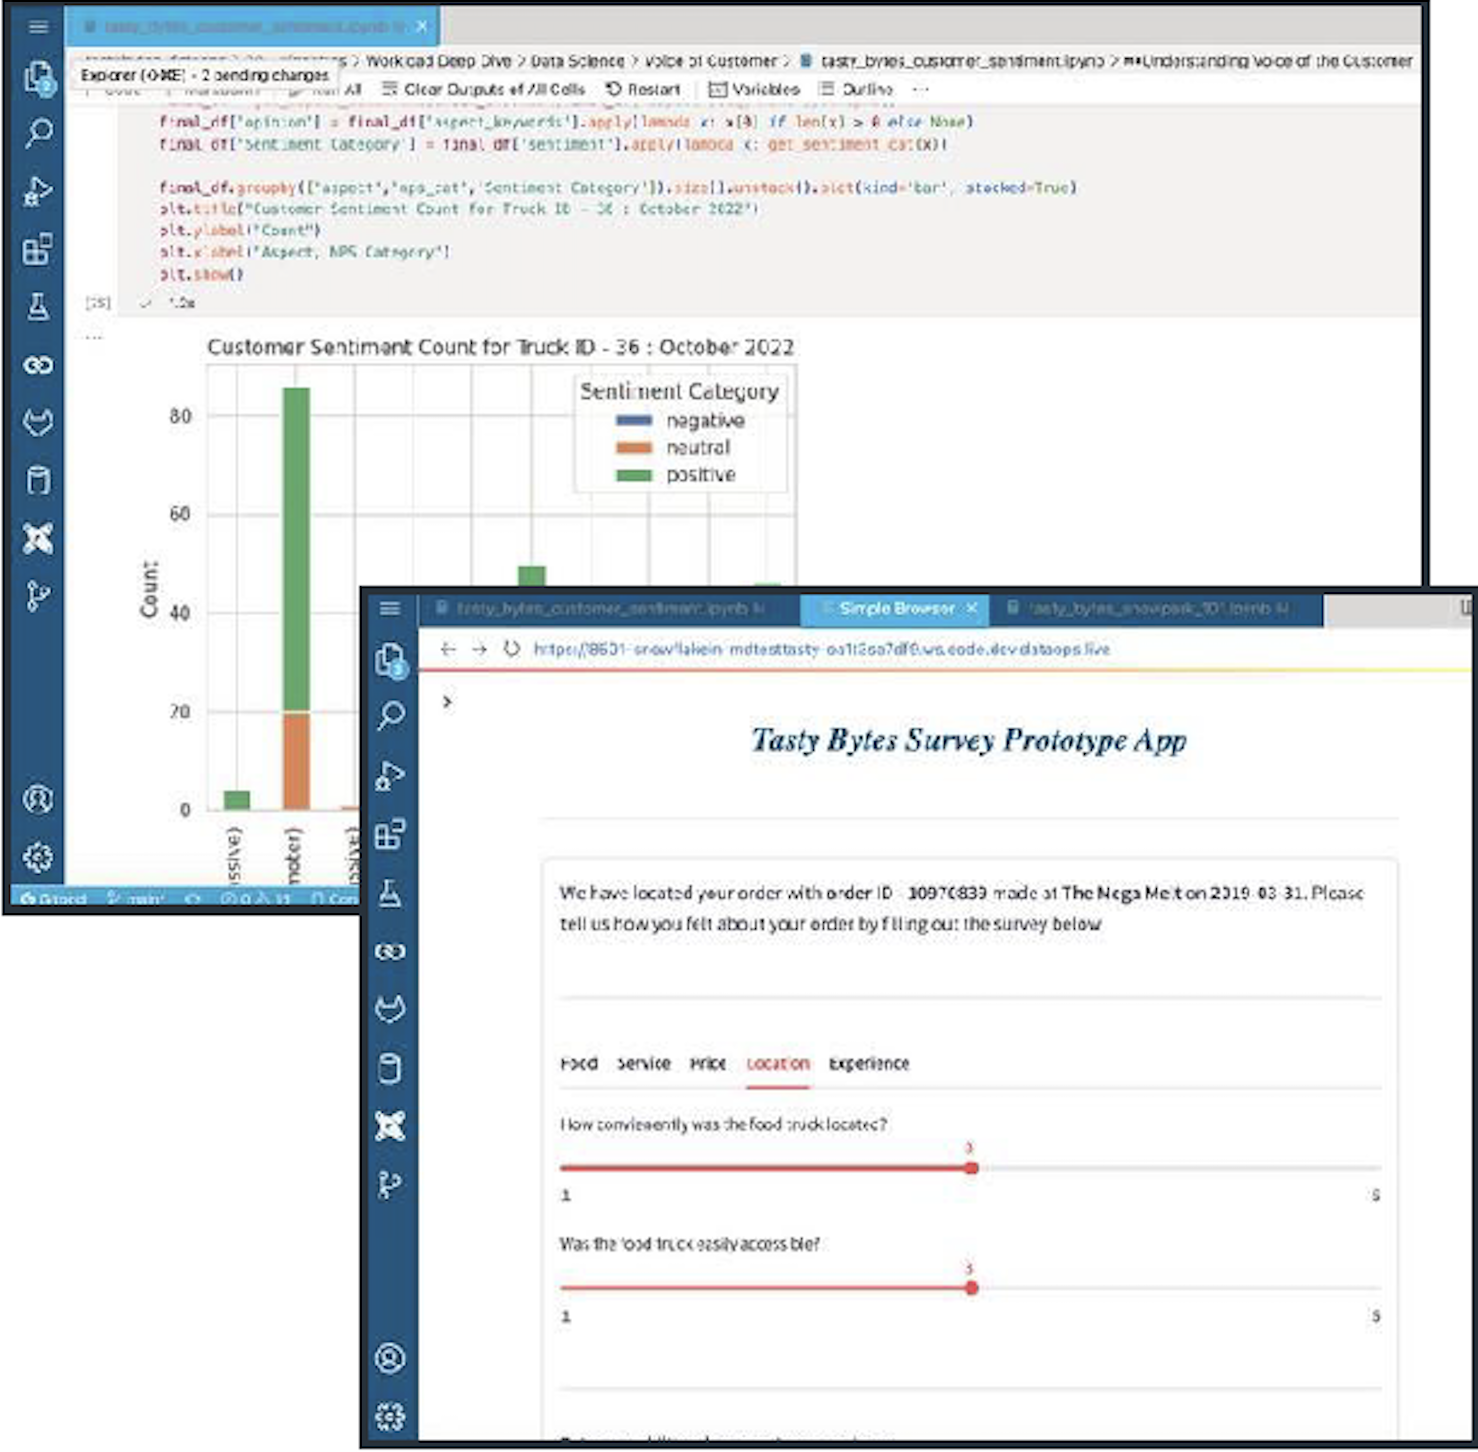
Task: Go forward in Simple Browser
Action: [x=480, y=649]
